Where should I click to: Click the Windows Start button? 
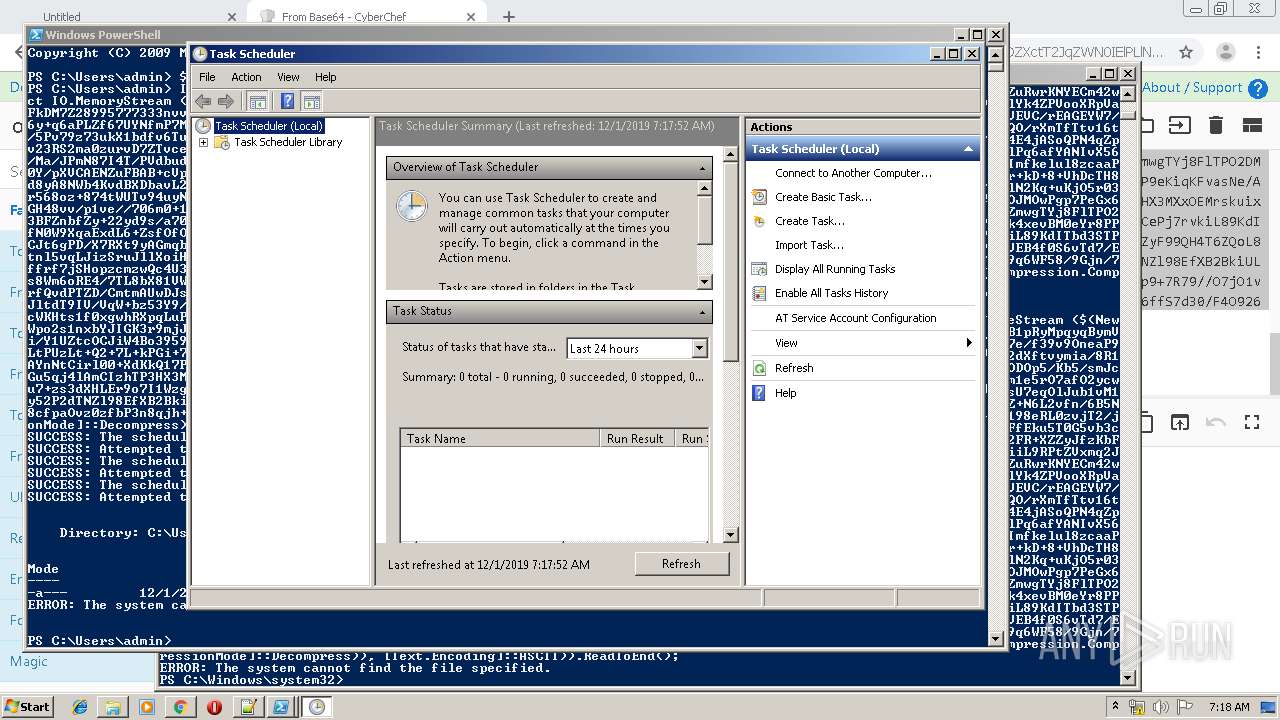click(x=27, y=706)
